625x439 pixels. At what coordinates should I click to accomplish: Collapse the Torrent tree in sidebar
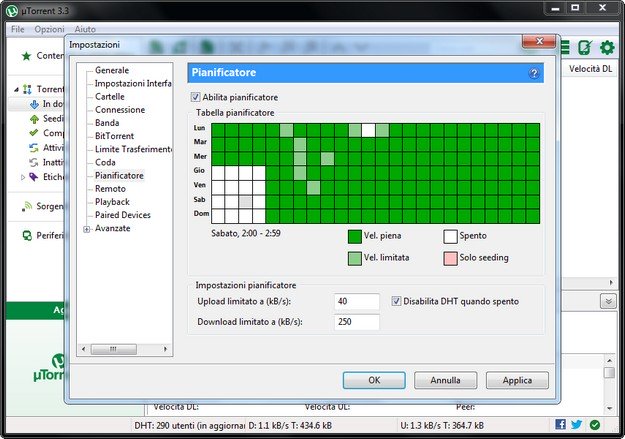(16, 89)
